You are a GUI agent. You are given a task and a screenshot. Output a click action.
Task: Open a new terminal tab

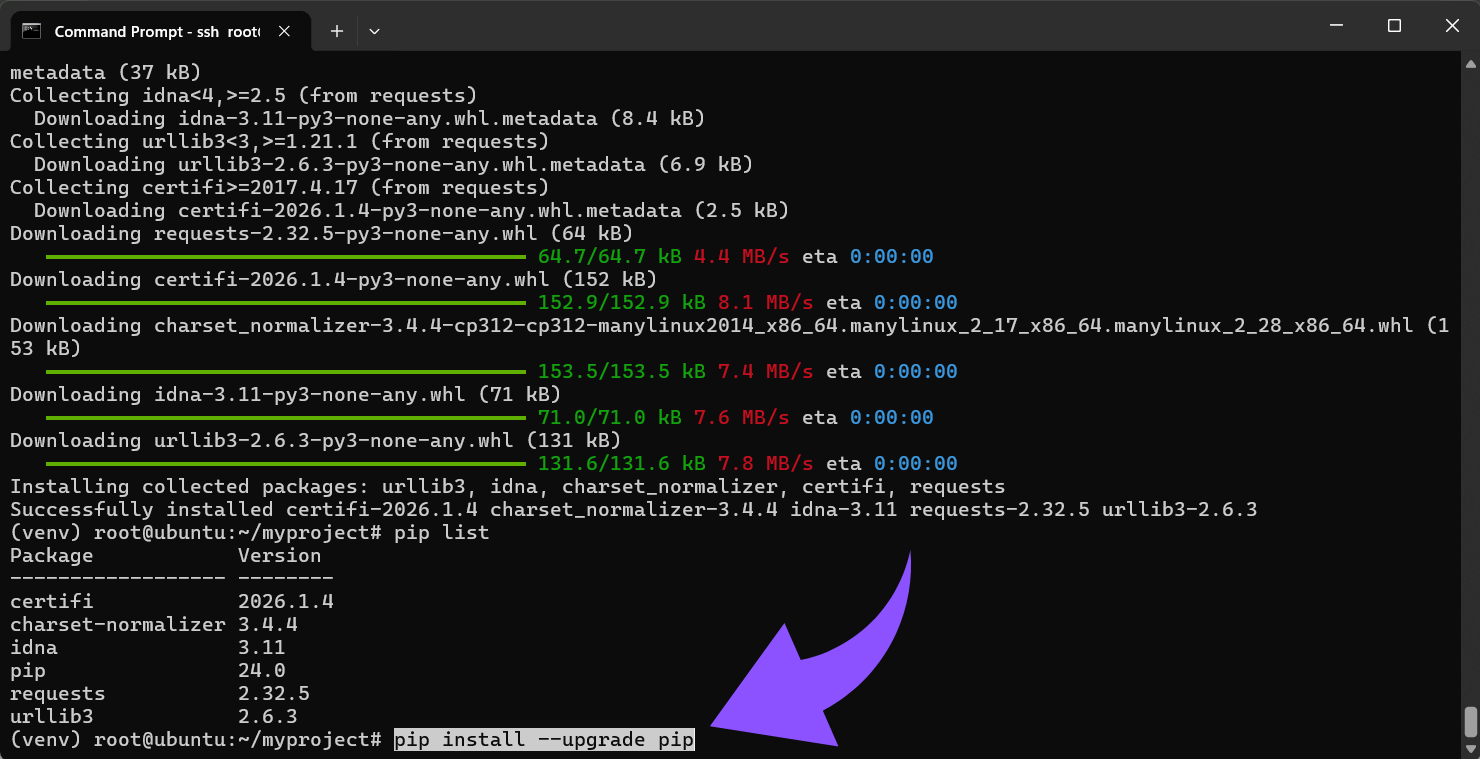(337, 31)
